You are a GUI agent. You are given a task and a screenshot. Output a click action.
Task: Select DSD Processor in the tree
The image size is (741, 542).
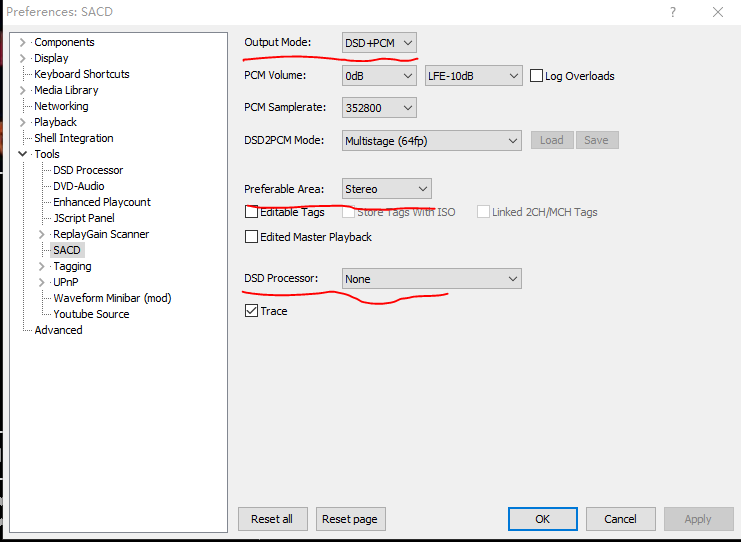[x=88, y=170]
